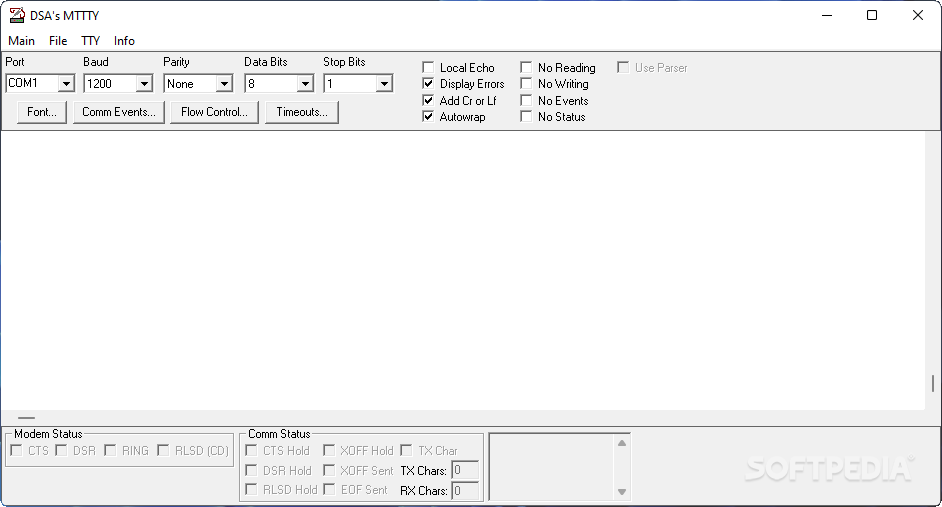The image size is (942, 507).
Task: Uncheck the Add Cr or Lf checkbox
Action: point(428,100)
